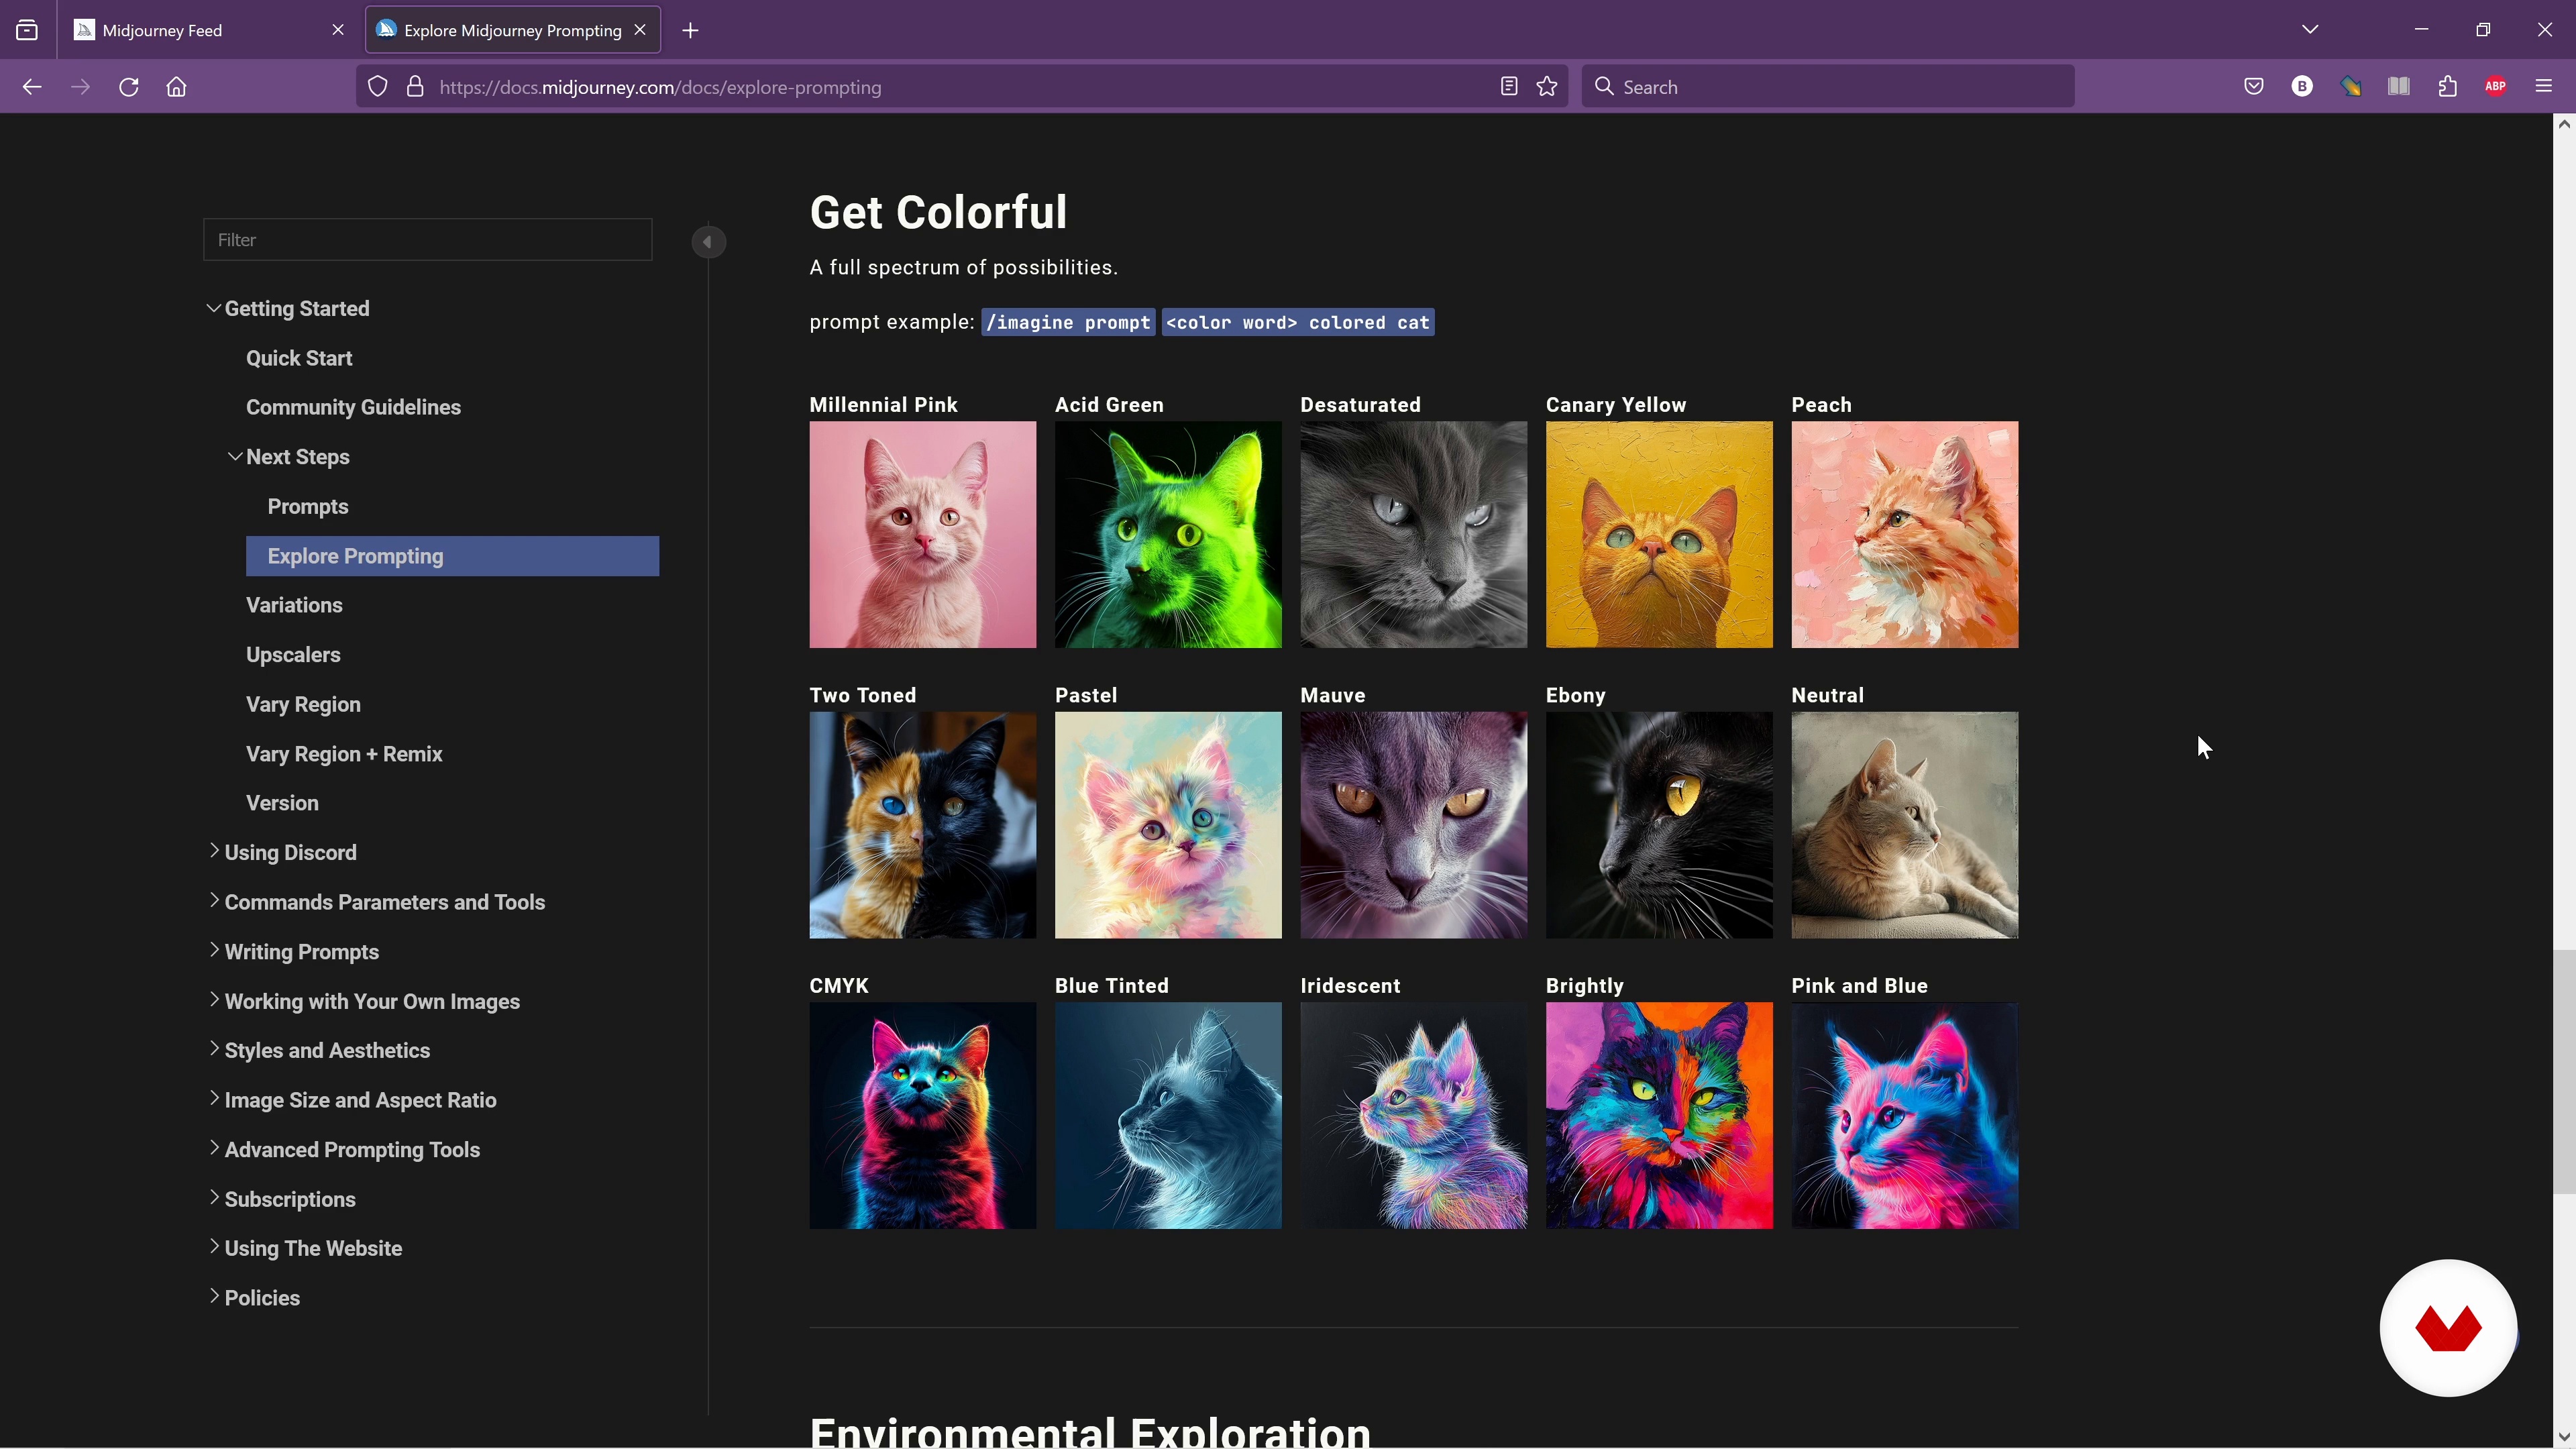This screenshot has height=1449, width=2576.
Task: Go back to the previous page
Action: (x=32, y=87)
